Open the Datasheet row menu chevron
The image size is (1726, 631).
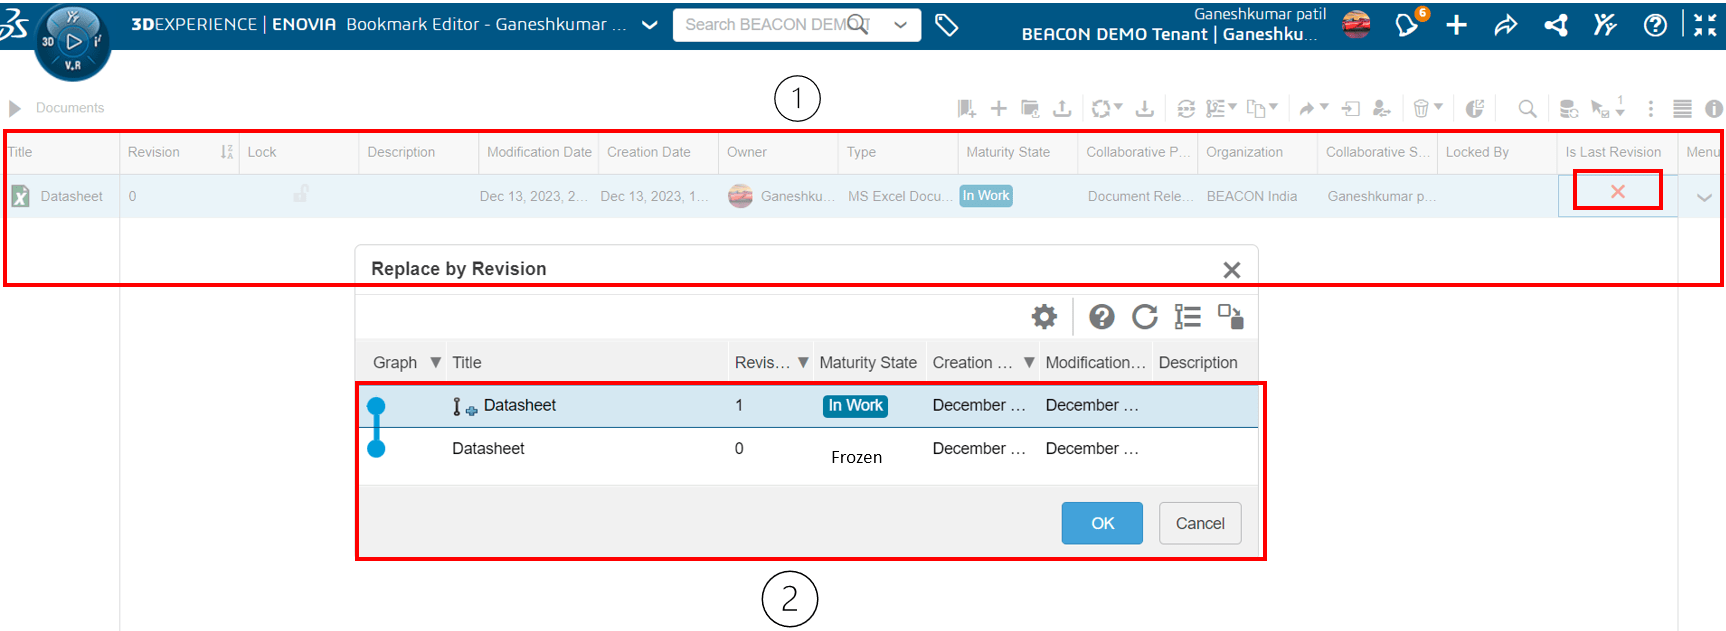(1704, 197)
